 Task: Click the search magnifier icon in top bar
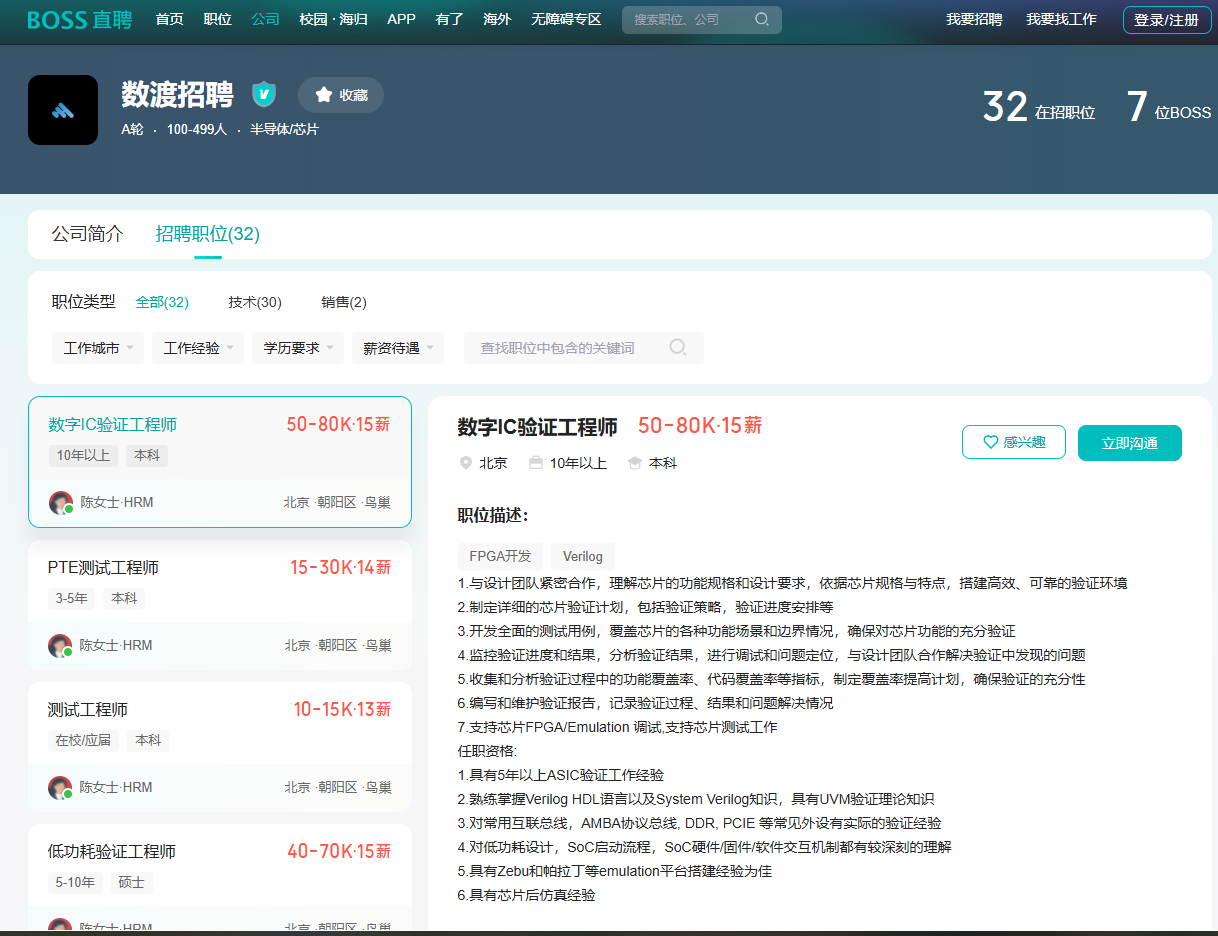pos(762,20)
